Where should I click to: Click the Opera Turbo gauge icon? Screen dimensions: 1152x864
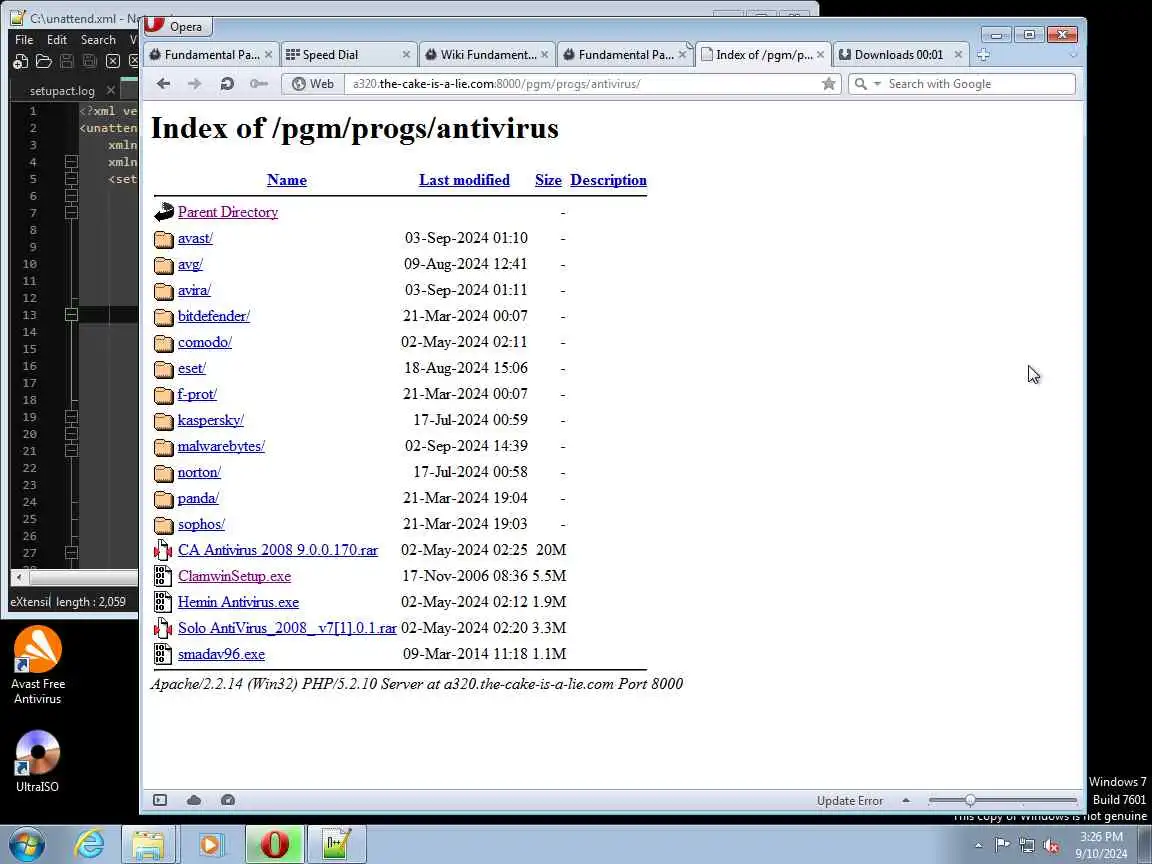tap(228, 800)
